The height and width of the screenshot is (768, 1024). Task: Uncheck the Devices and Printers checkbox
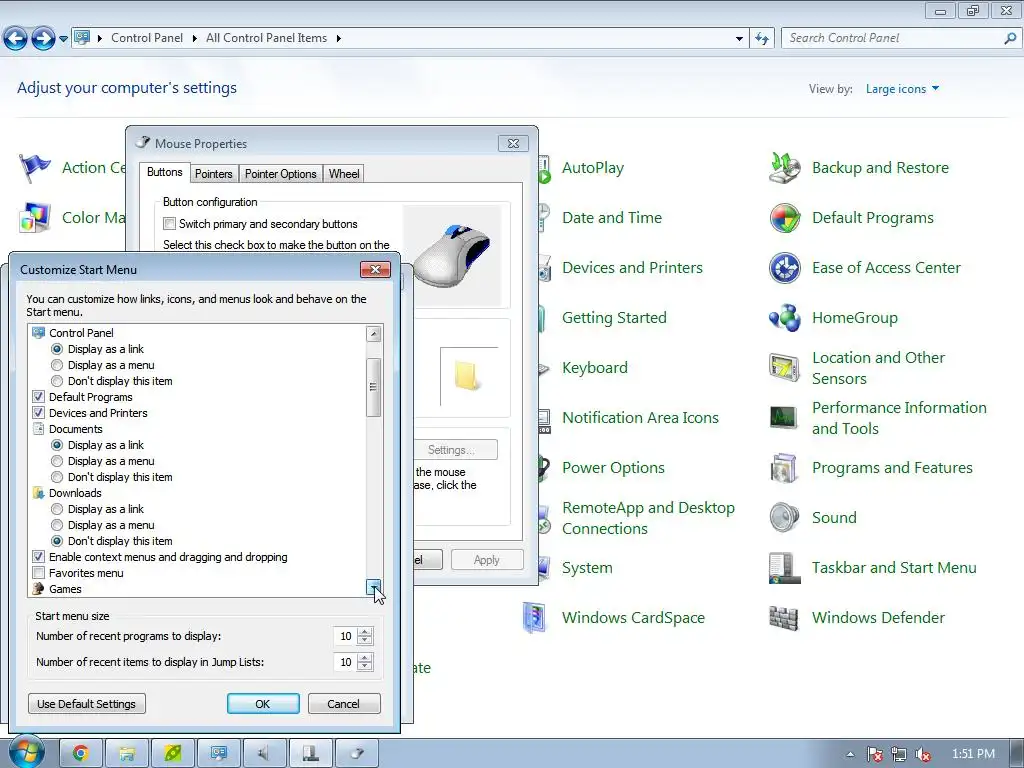[39, 413]
